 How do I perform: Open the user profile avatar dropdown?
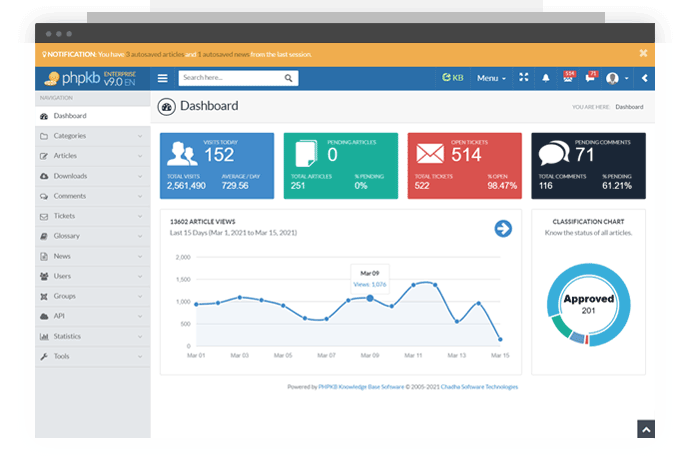click(616, 78)
